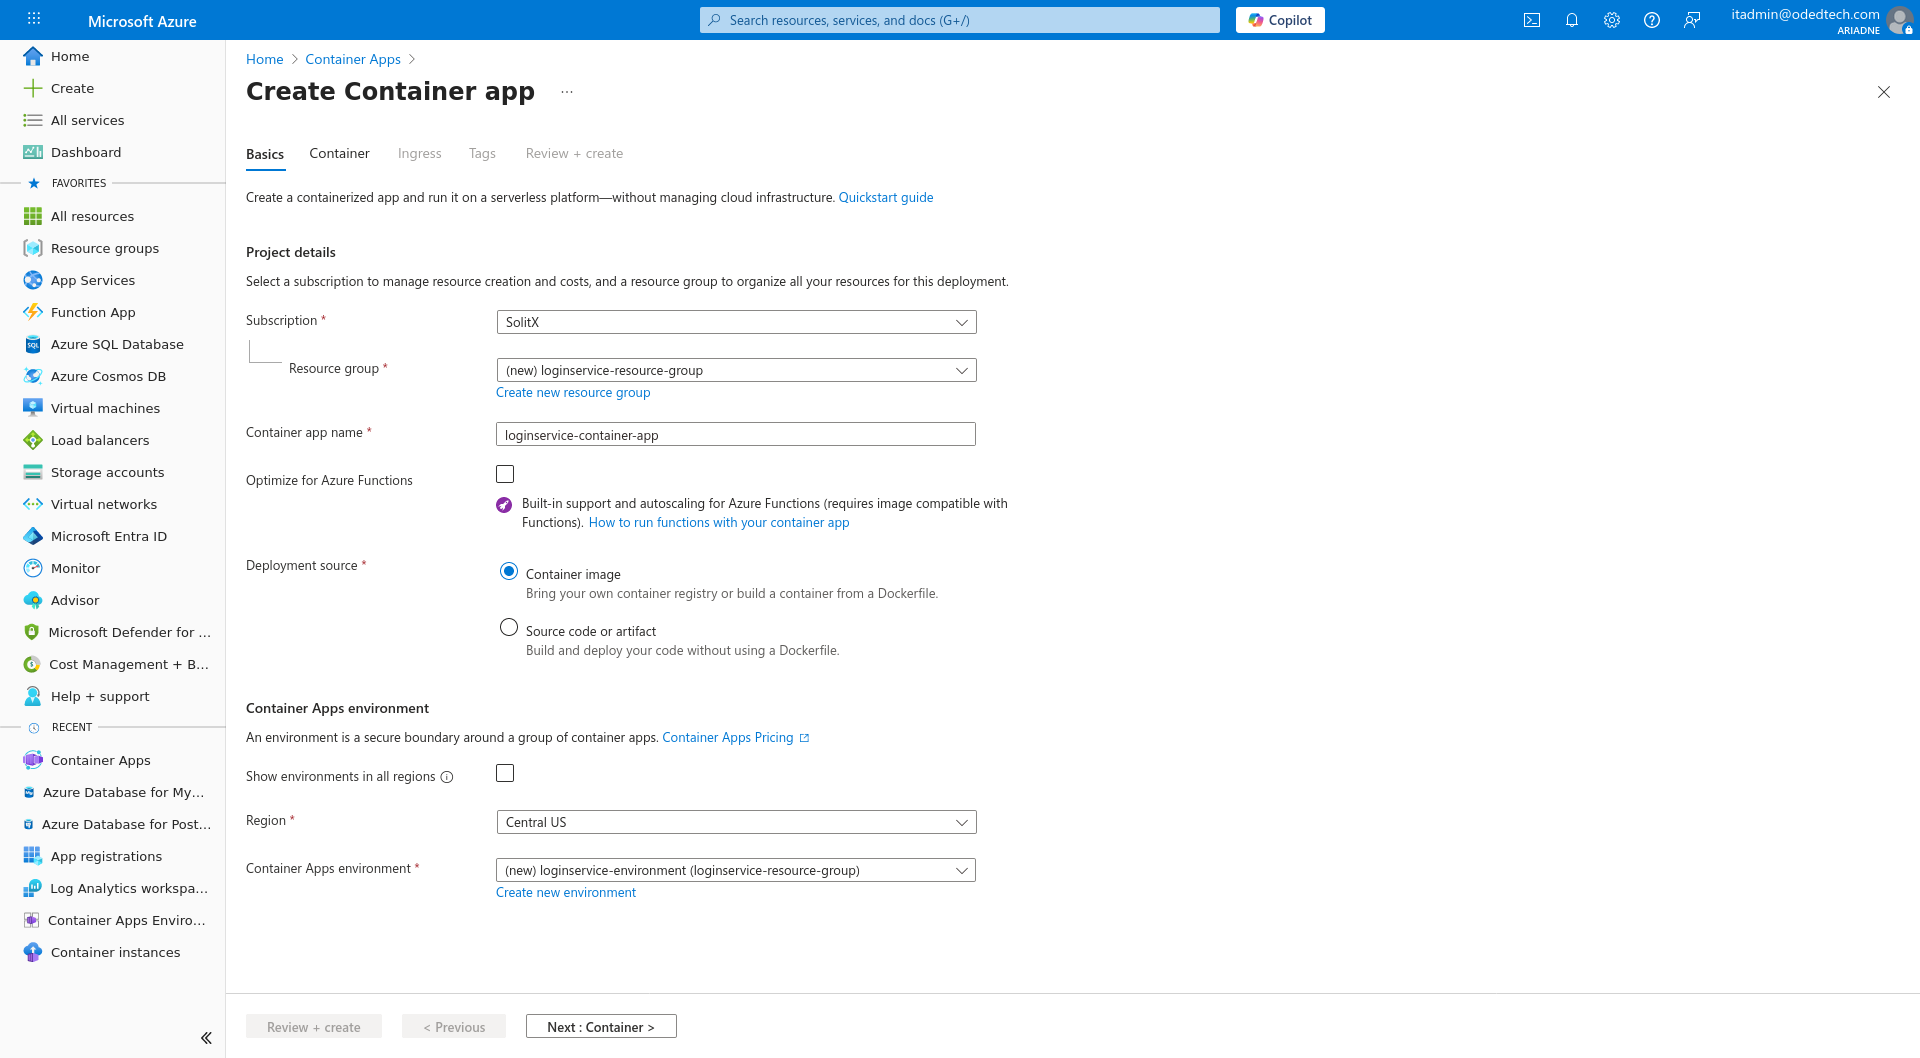Open Container Apps environment dropdown

736,870
